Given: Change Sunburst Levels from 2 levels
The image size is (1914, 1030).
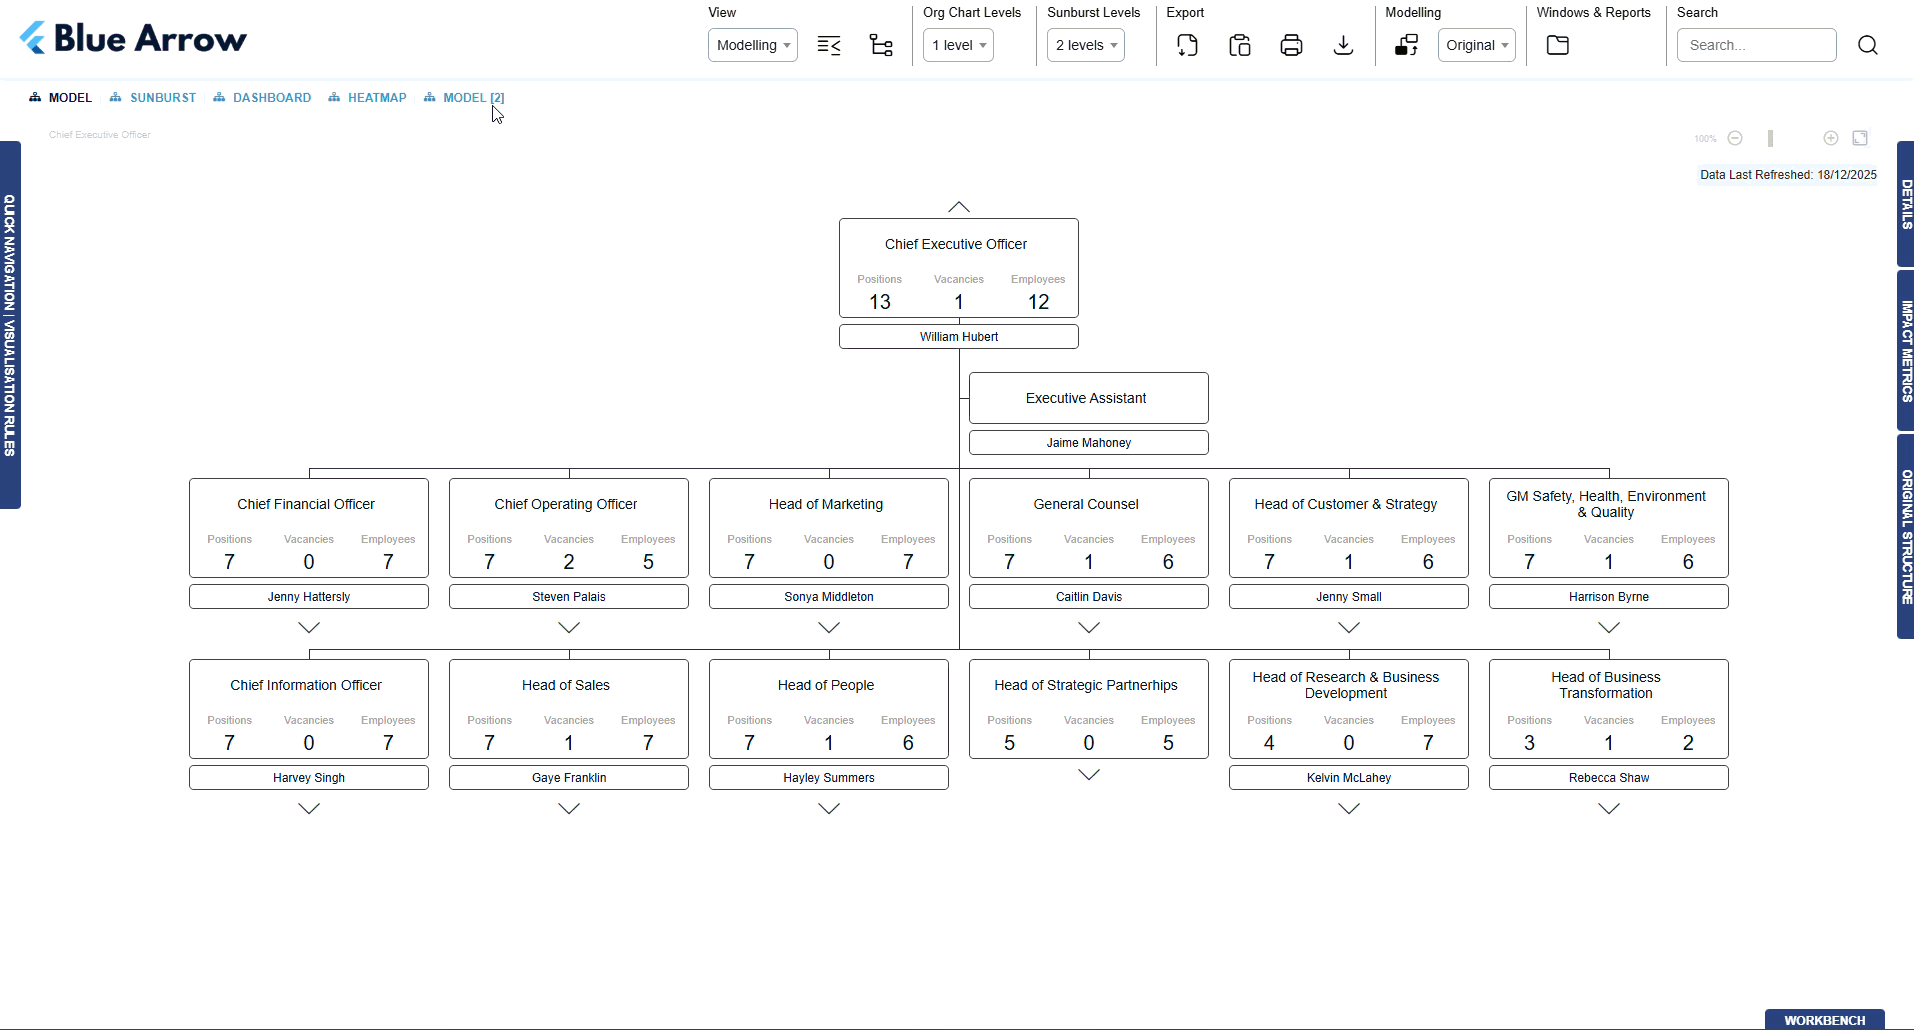Looking at the screenshot, I should 1085,45.
